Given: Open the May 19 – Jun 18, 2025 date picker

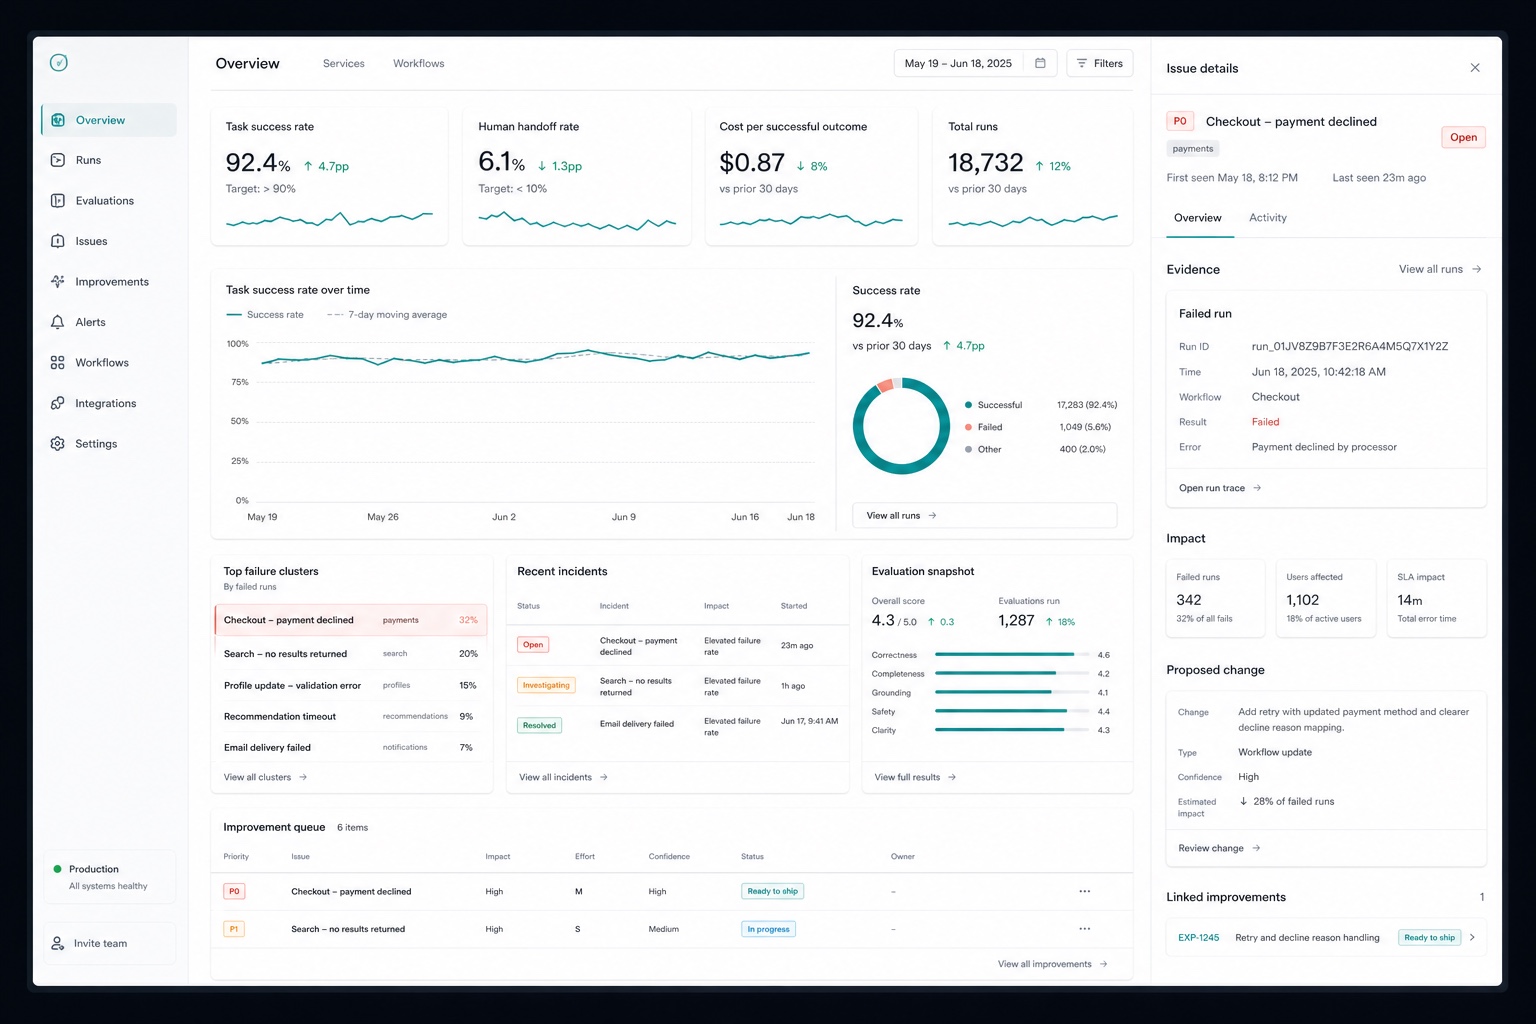Looking at the screenshot, I should click(x=975, y=63).
